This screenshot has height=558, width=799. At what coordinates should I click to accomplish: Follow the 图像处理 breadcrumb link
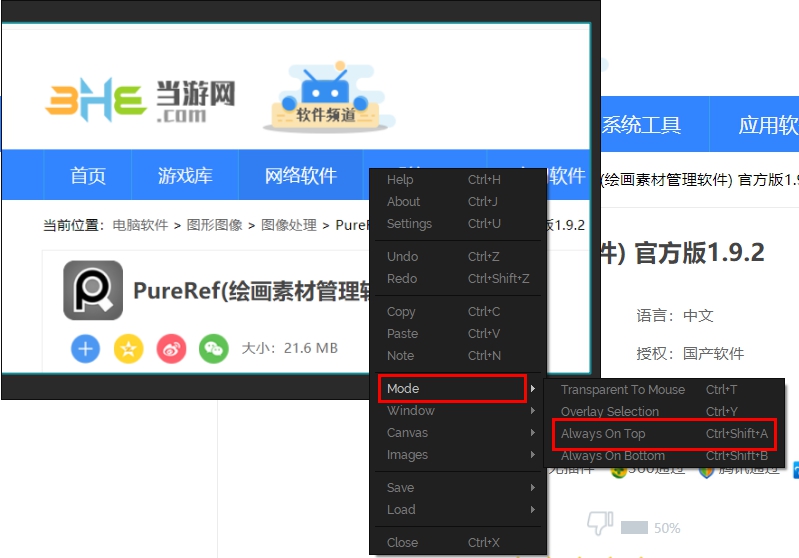(289, 225)
